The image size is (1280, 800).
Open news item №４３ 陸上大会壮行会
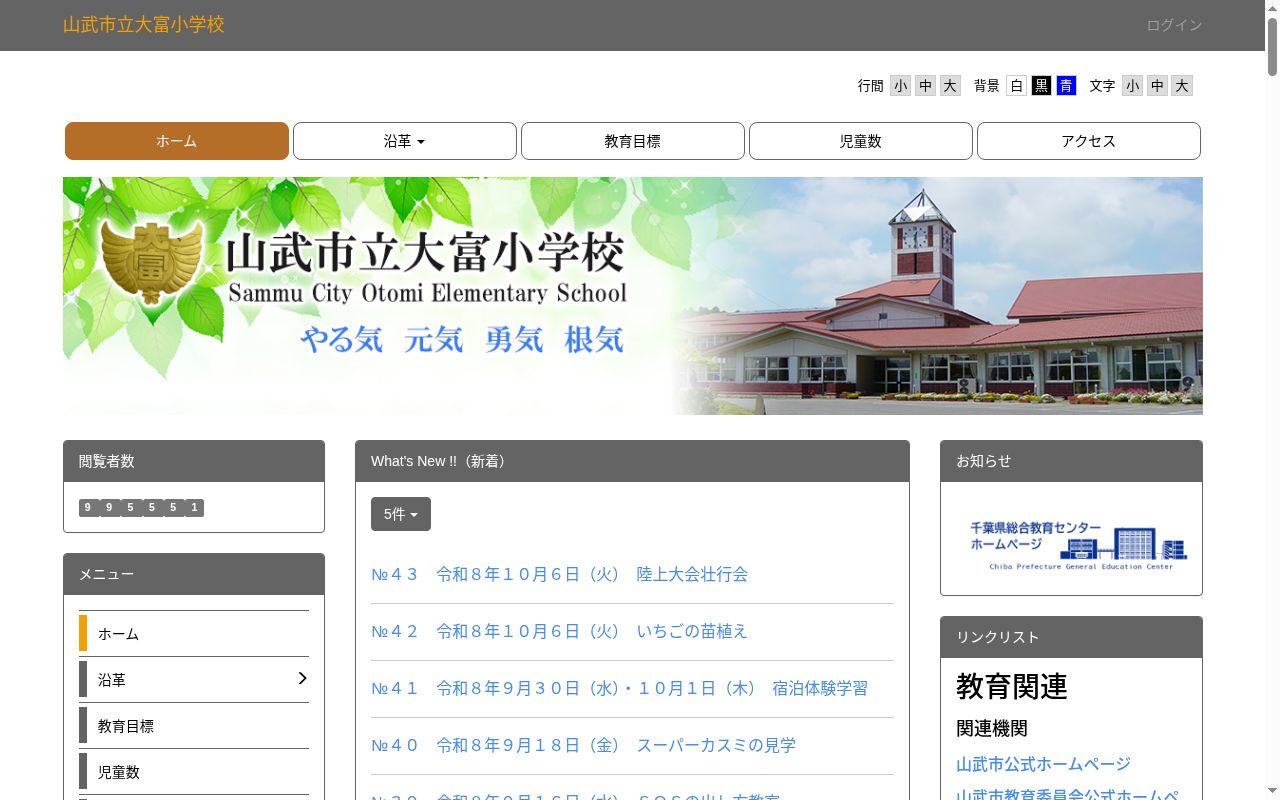560,575
